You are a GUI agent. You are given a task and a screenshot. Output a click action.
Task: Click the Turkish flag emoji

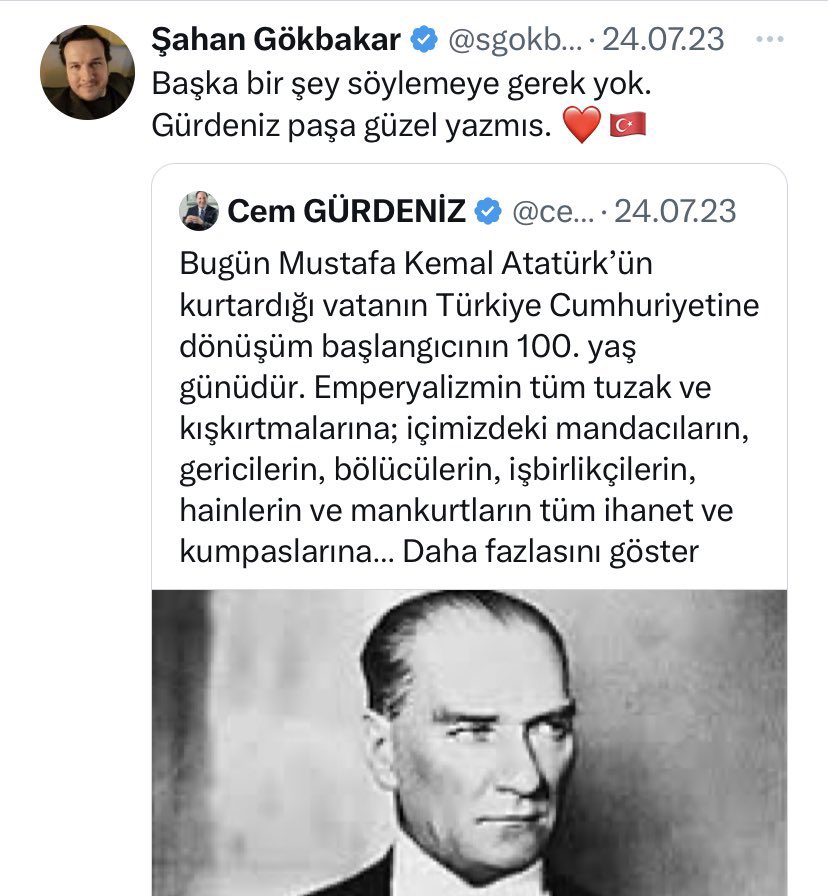pos(629,125)
